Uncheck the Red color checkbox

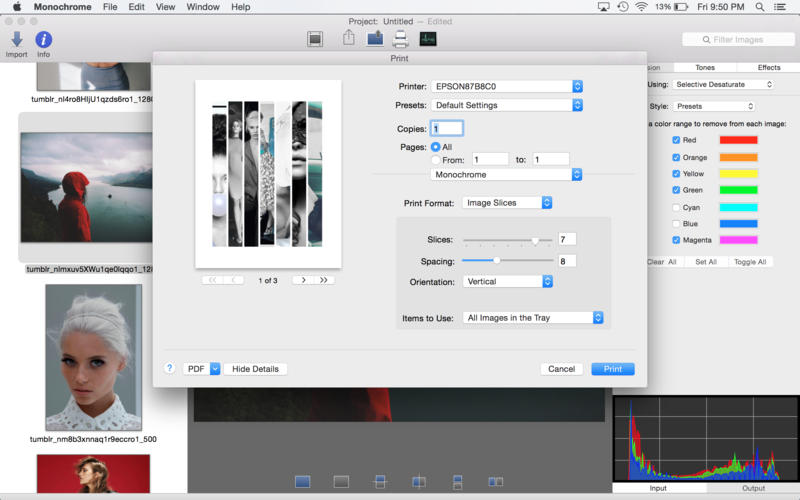pyautogui.click(x=677, y=140)
